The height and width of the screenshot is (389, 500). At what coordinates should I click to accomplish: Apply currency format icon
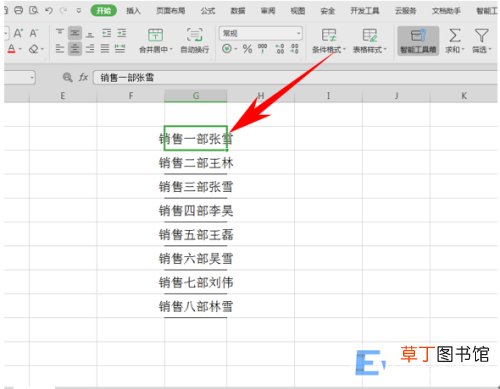coord(227,49)
